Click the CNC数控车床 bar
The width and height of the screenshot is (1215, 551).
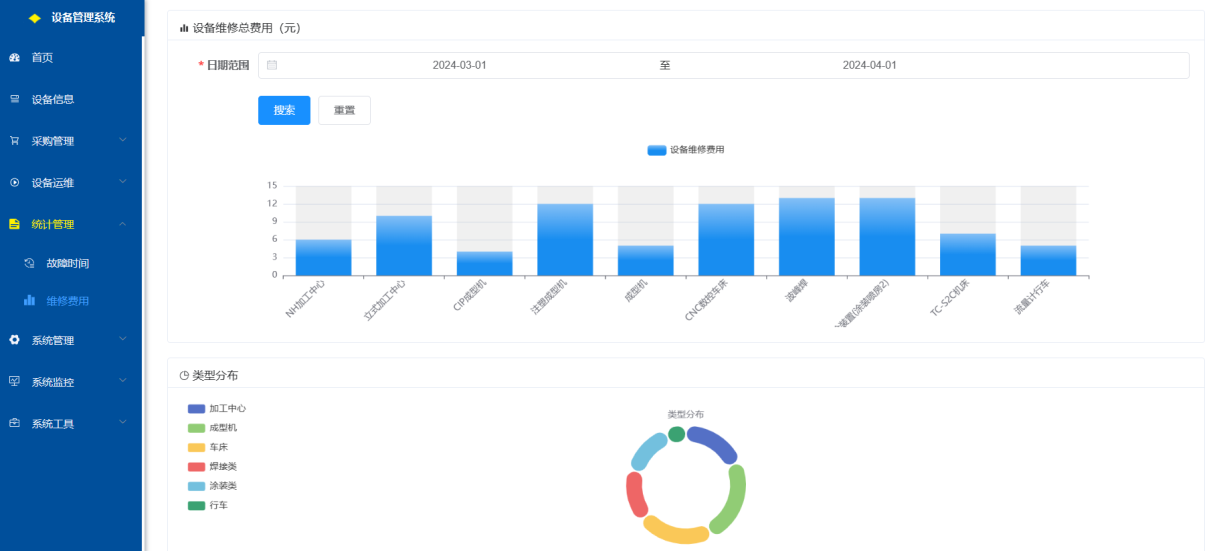pyautogui.click(x=726, y=239)
